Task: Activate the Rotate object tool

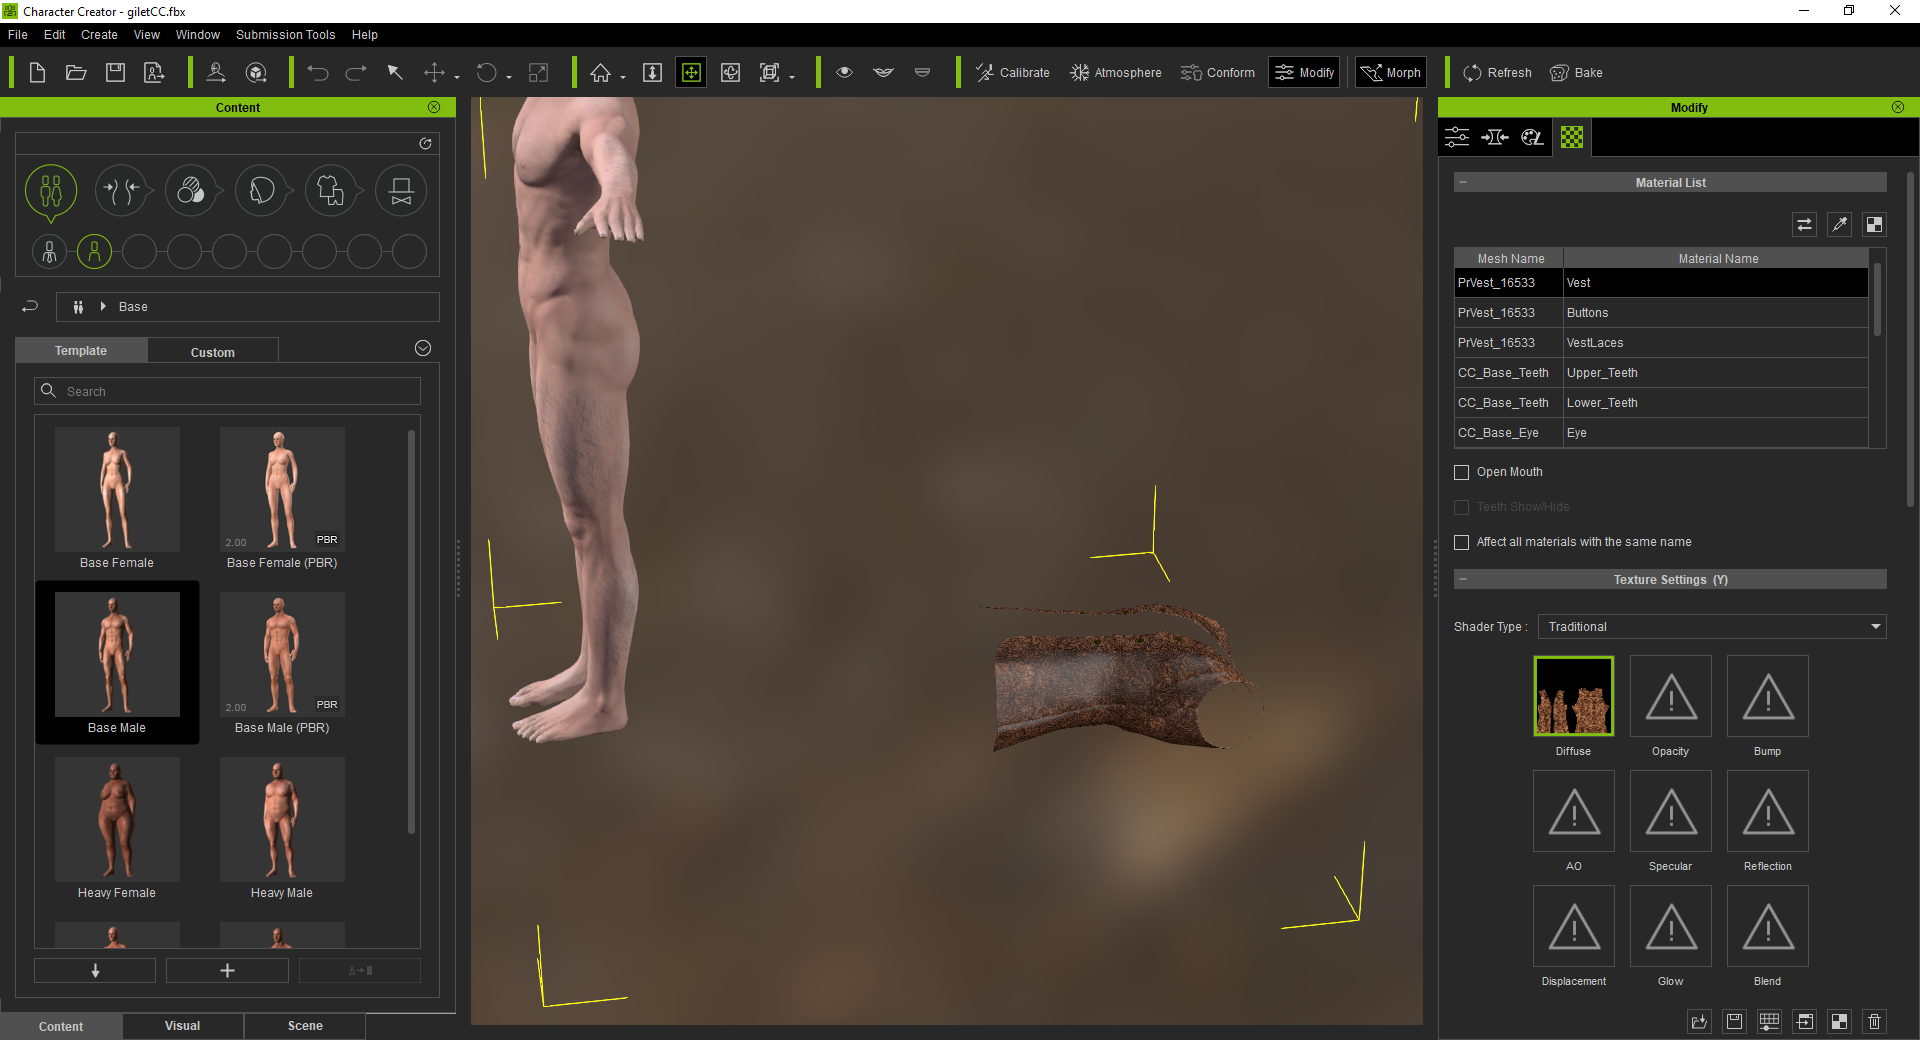Action: click(x=486, y=73)
